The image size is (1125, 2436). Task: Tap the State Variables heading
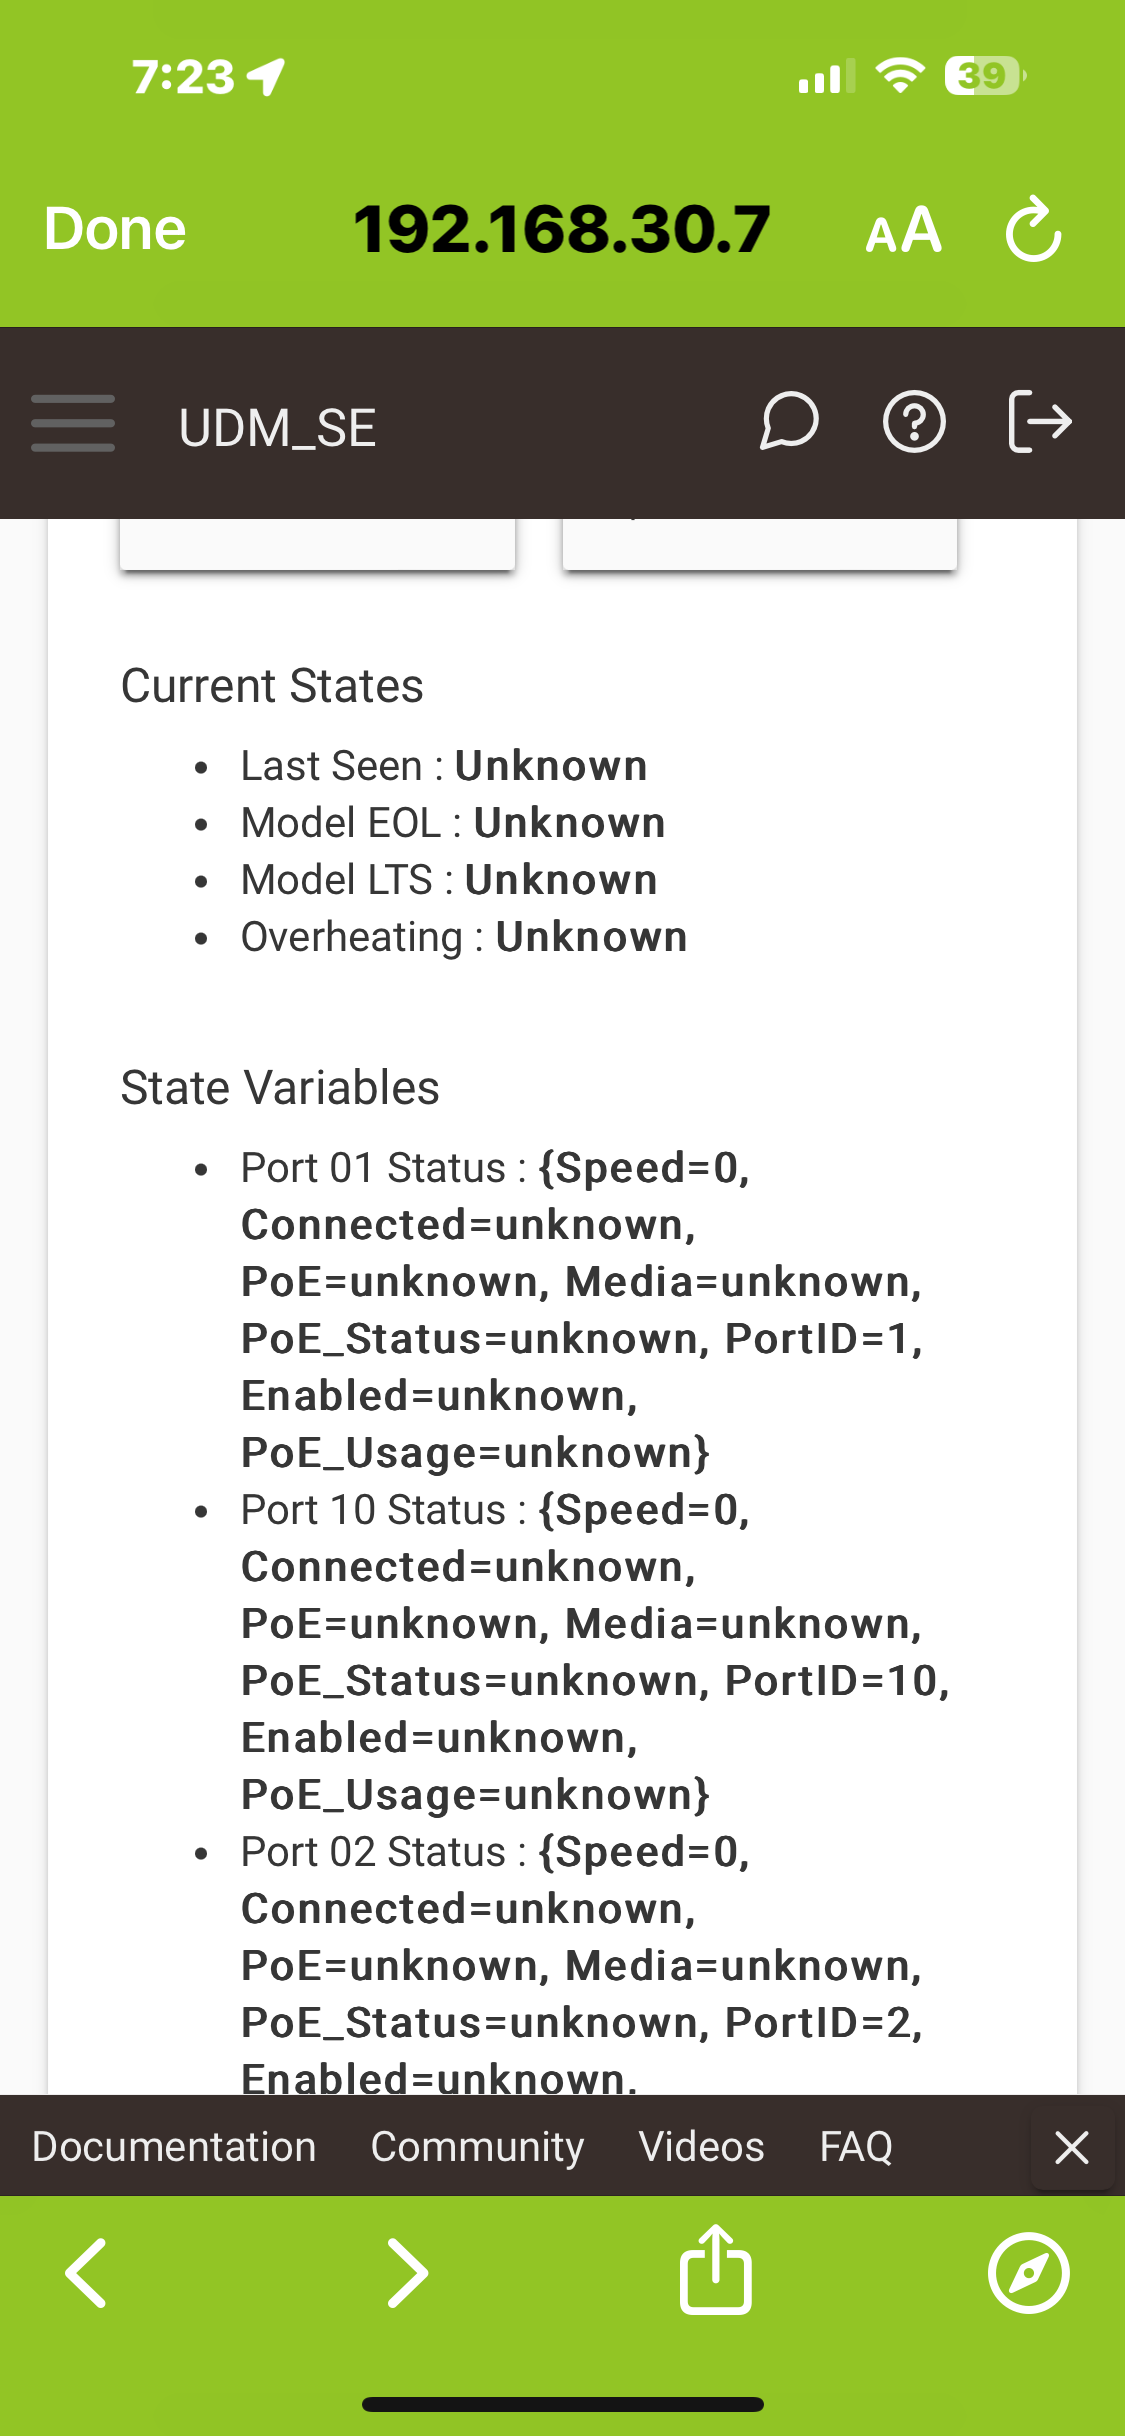pyautogui.click(x=280, y=1088)
